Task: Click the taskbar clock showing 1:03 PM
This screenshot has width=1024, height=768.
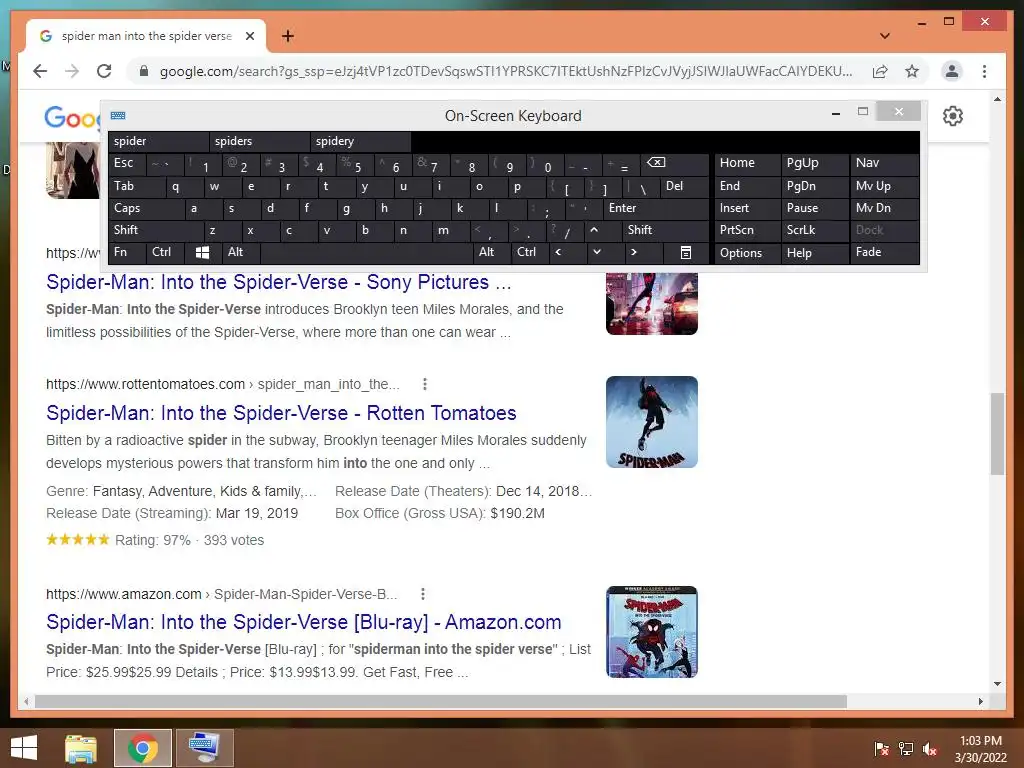Action: tap(980, 749)
